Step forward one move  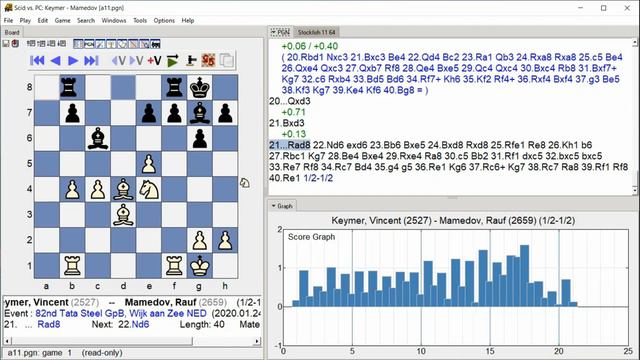click(73, 60)
